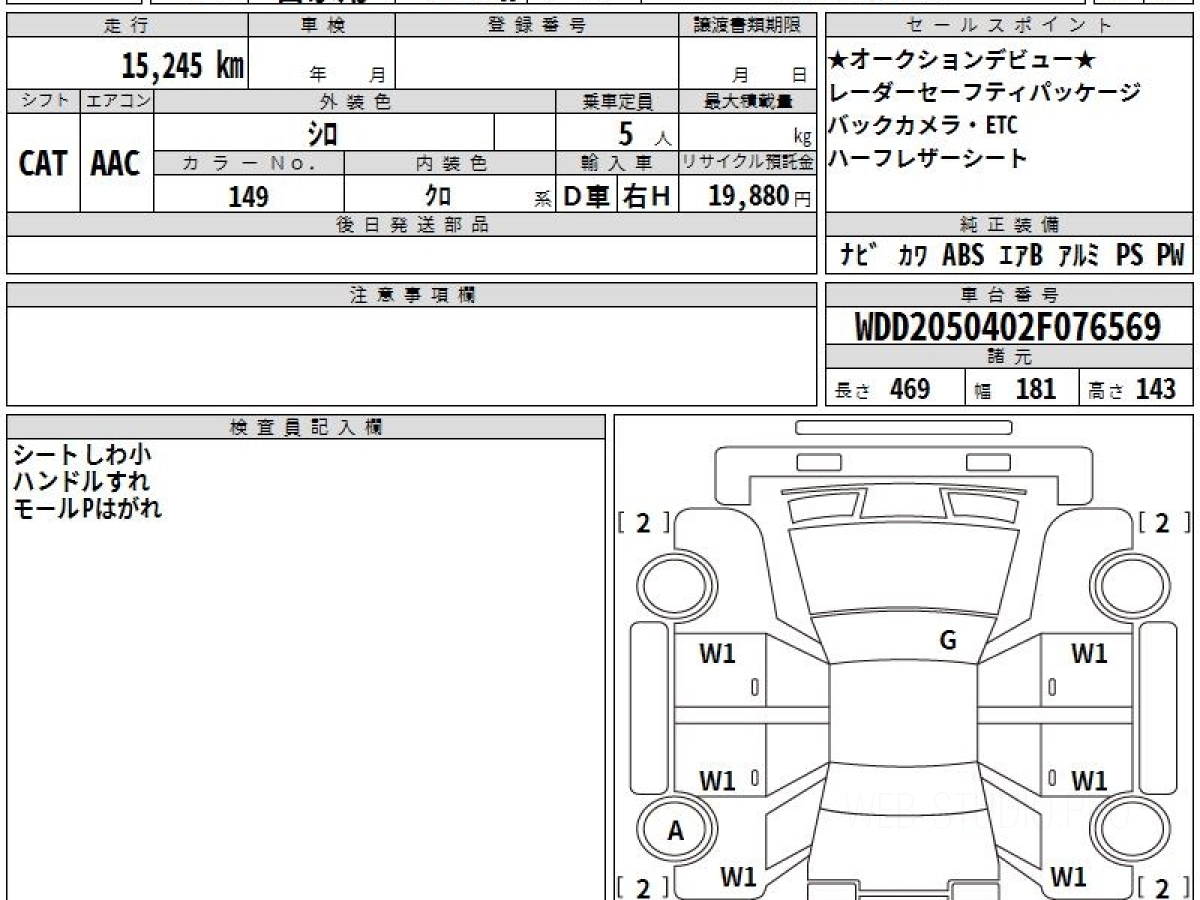
Task: Select the AAC air conditioner value
Action: pyautogui.click(x=117, y=163)
